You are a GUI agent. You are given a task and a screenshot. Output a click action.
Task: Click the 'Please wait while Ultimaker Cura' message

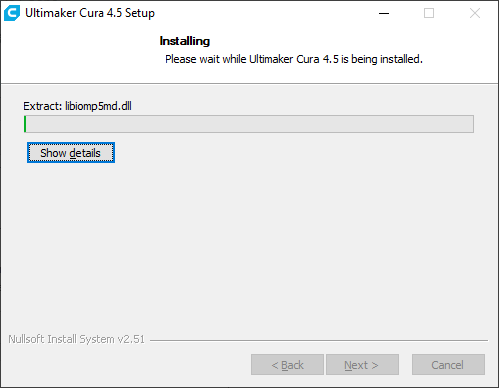point(294,59)
